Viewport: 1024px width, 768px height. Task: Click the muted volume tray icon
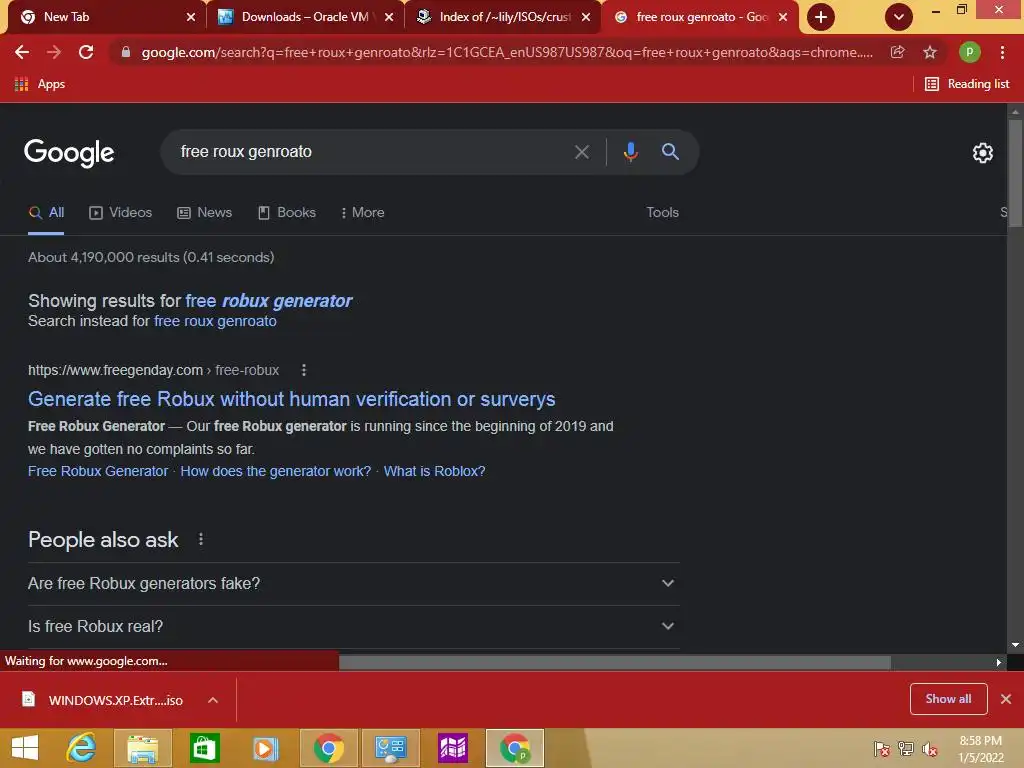click(x=930, y=749)
